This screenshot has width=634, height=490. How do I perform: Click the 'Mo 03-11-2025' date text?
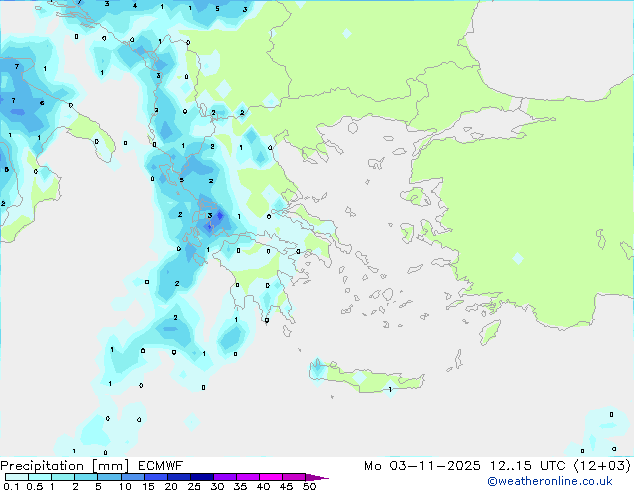(x=422, y=466)
